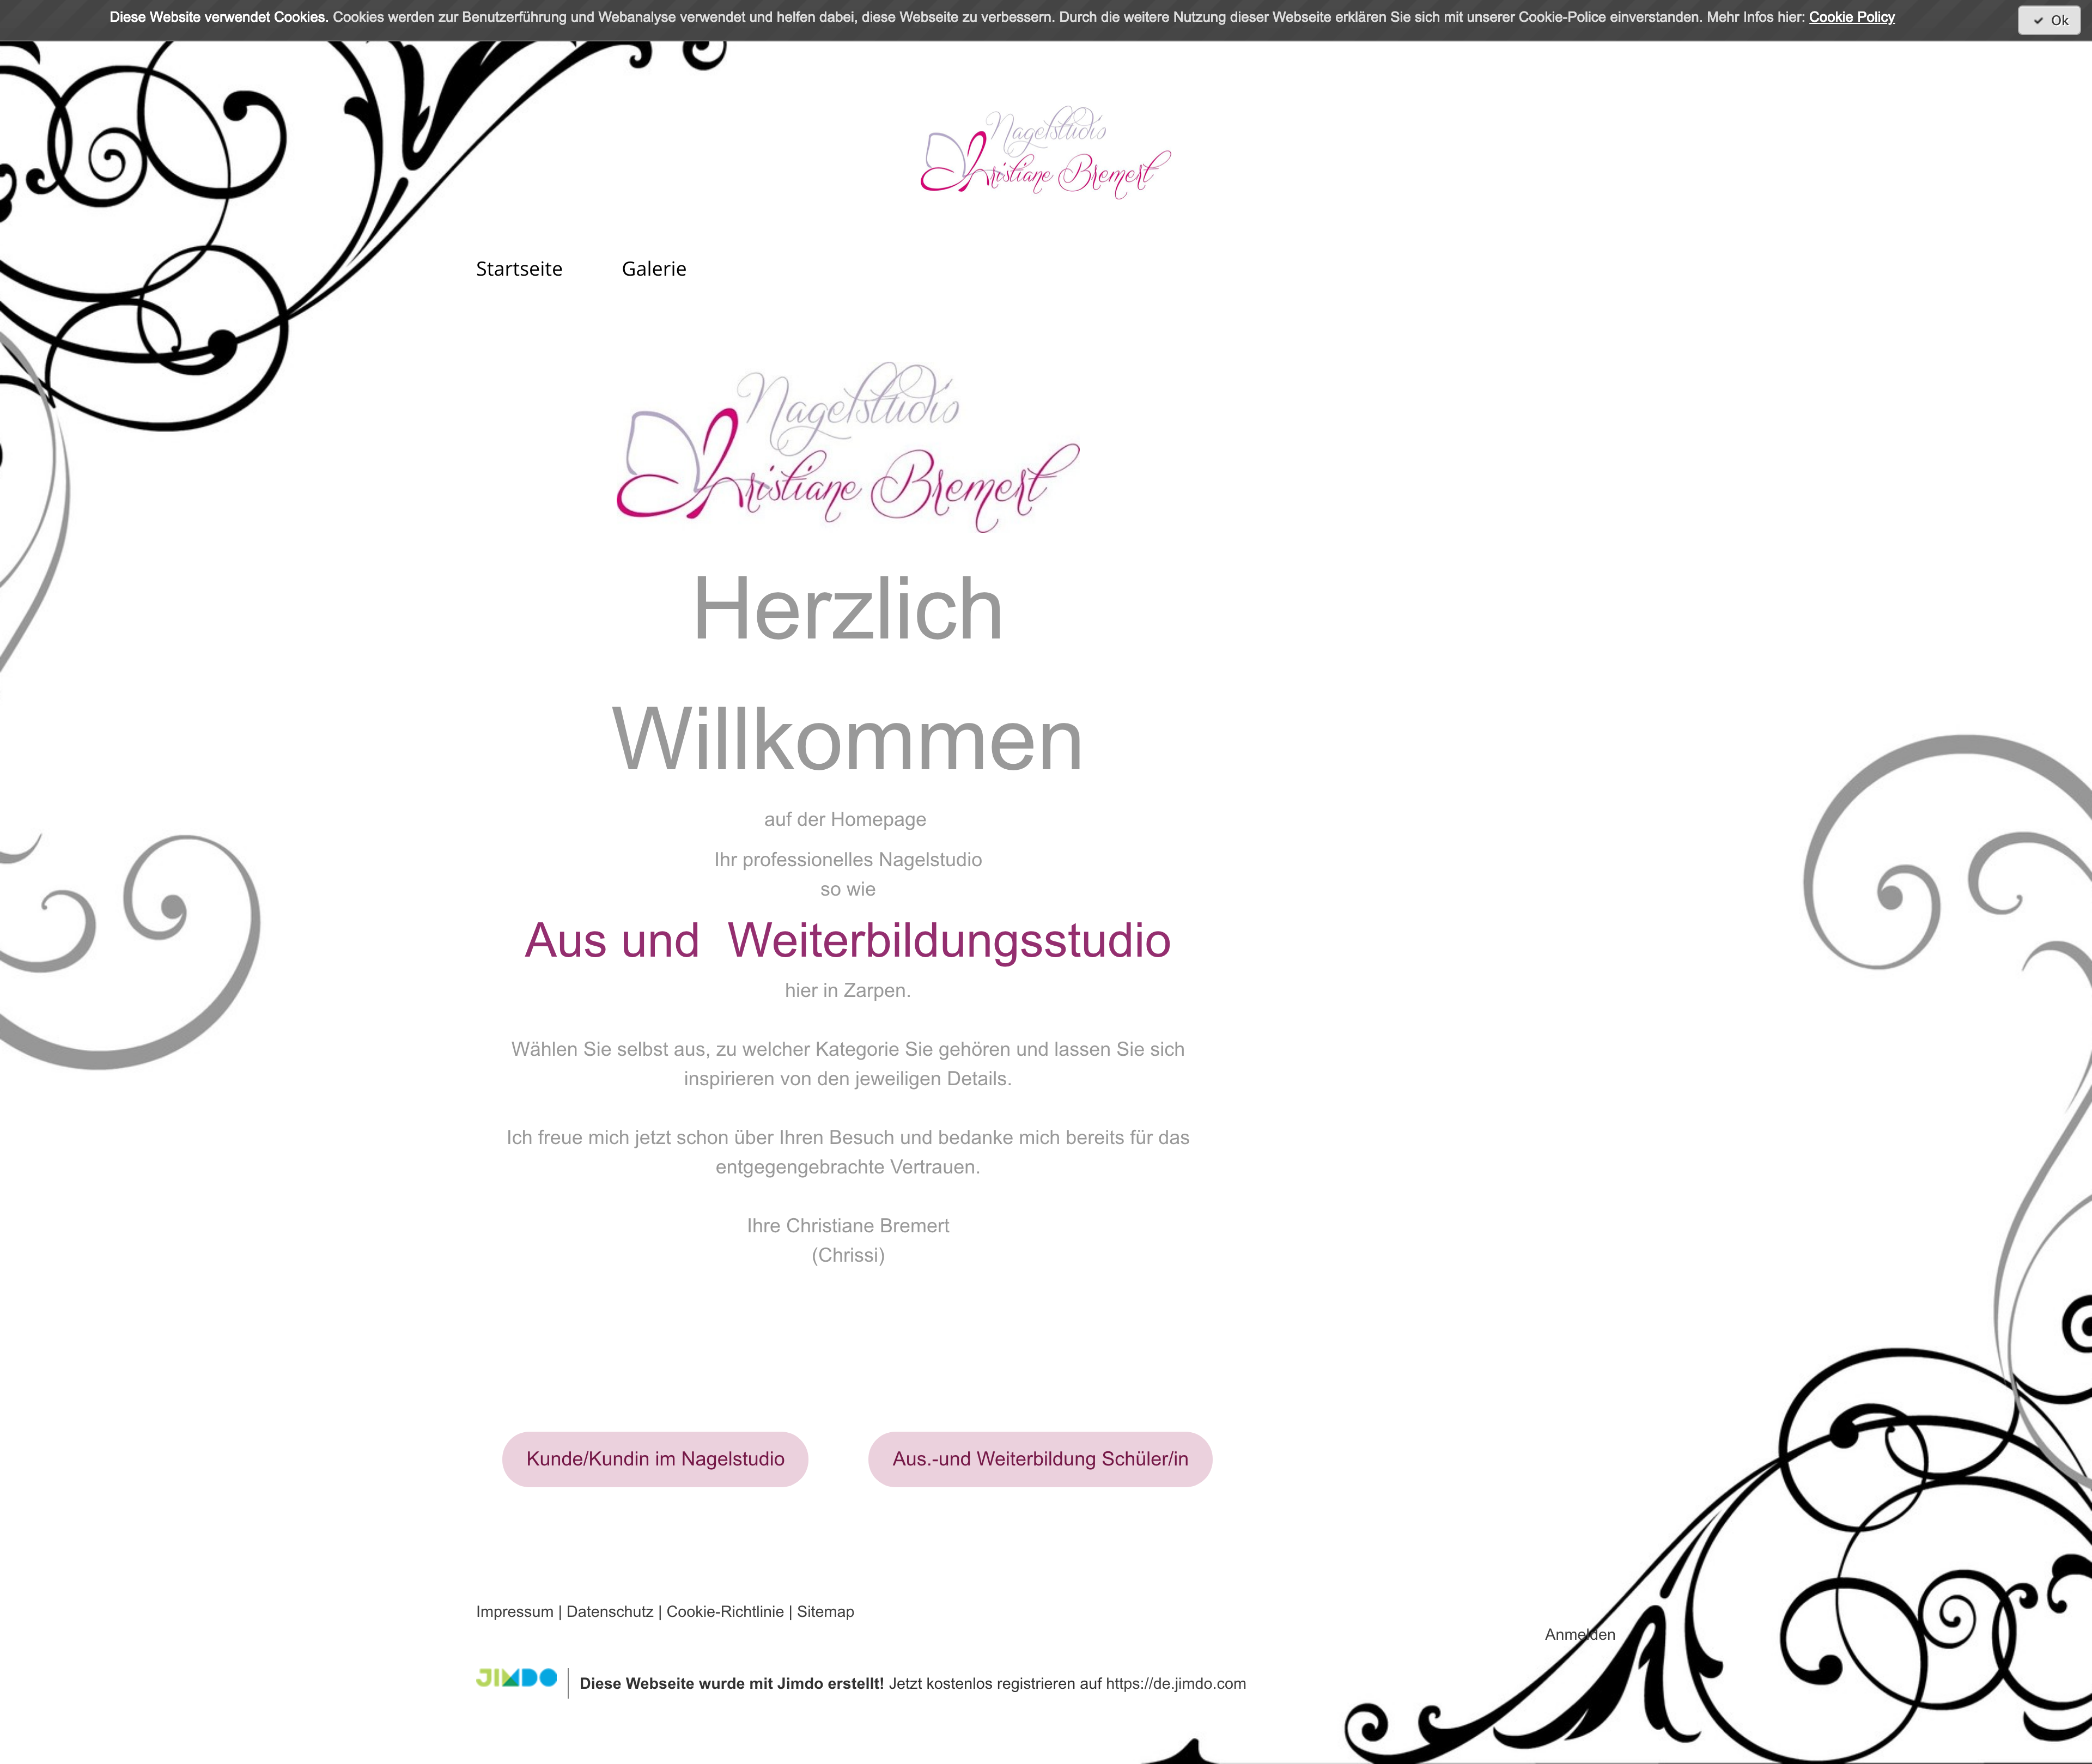Click the Jimdo logo in footer
The height and width of the screenshot is (1764, 2092).
click(516, 1677)
